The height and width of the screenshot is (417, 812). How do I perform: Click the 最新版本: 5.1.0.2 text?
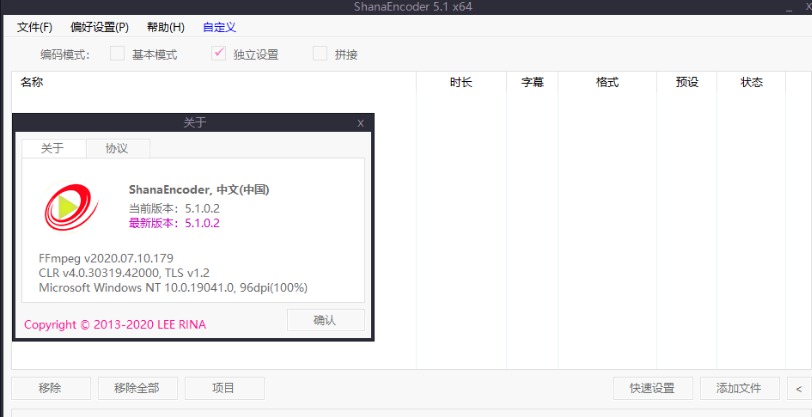(174, 223)
